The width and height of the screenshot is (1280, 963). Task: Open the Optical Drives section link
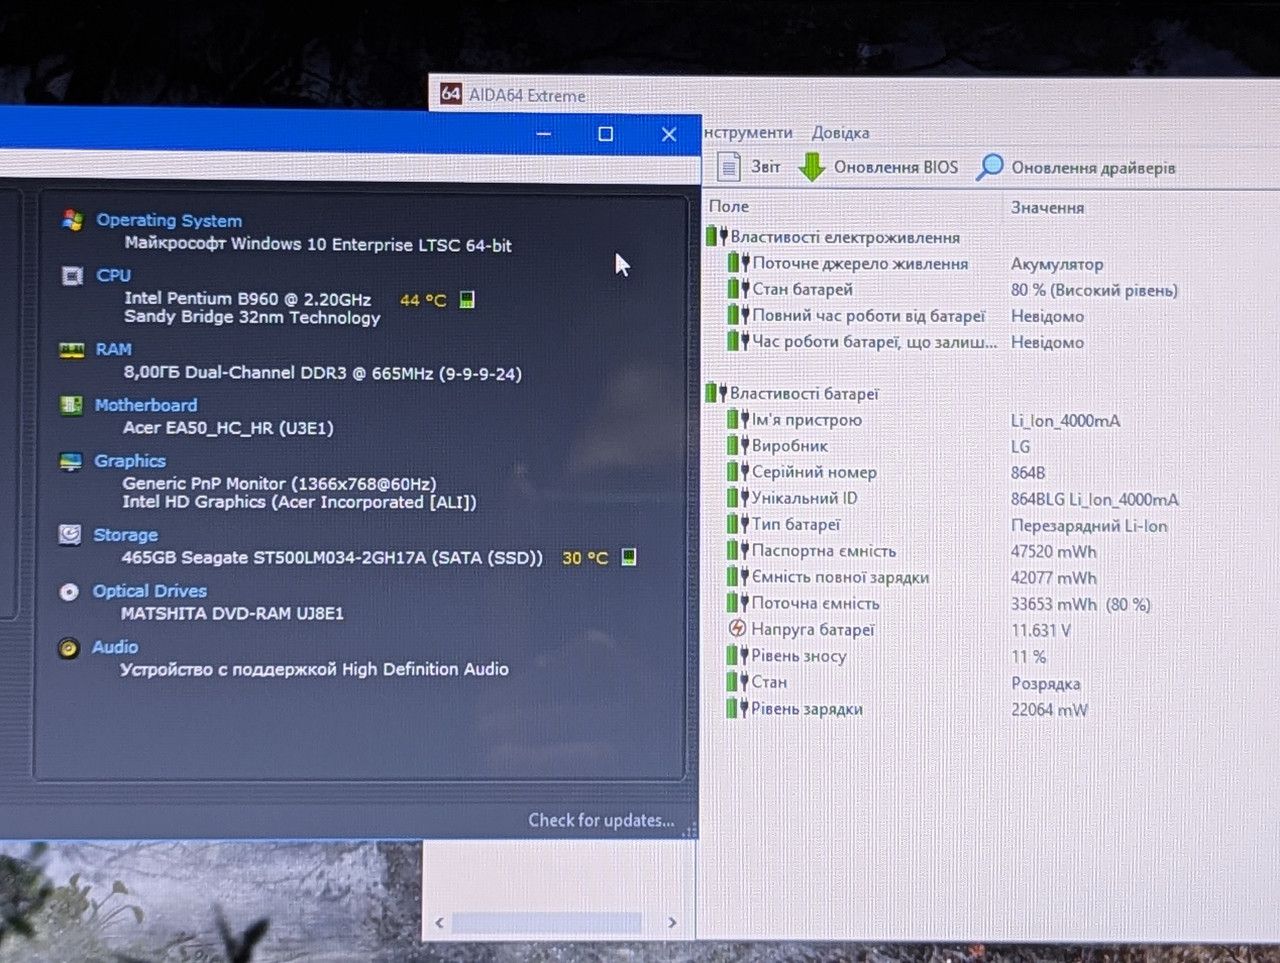150,591
